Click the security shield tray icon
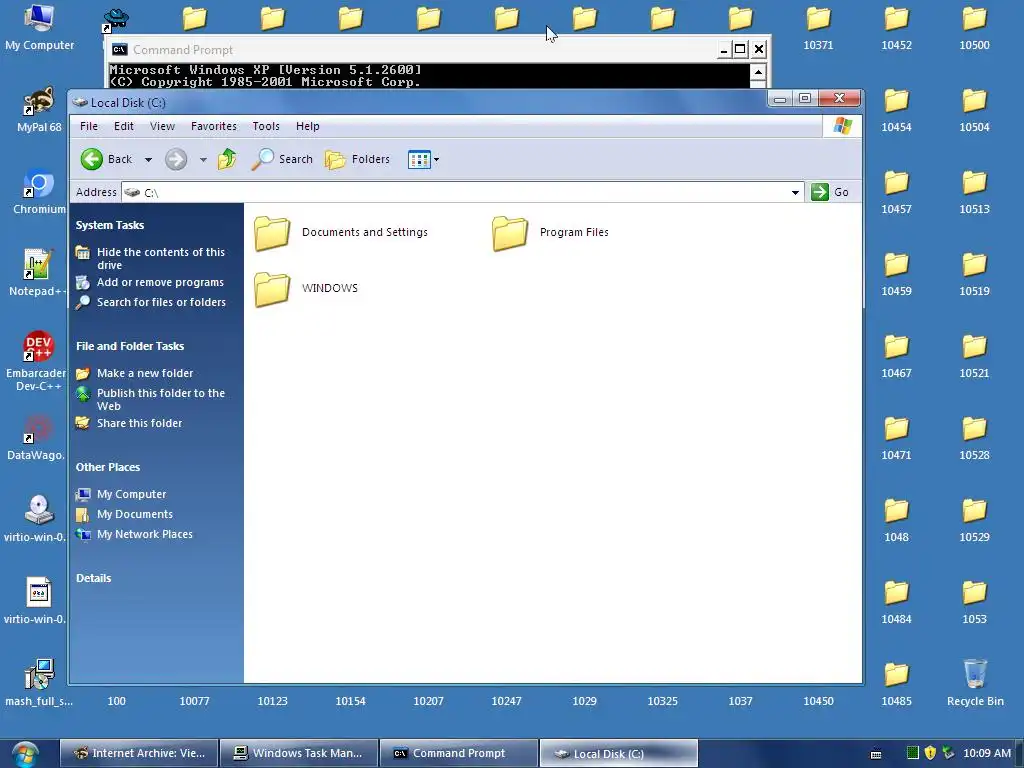1024x768 pixels. (x=930, y=753)
